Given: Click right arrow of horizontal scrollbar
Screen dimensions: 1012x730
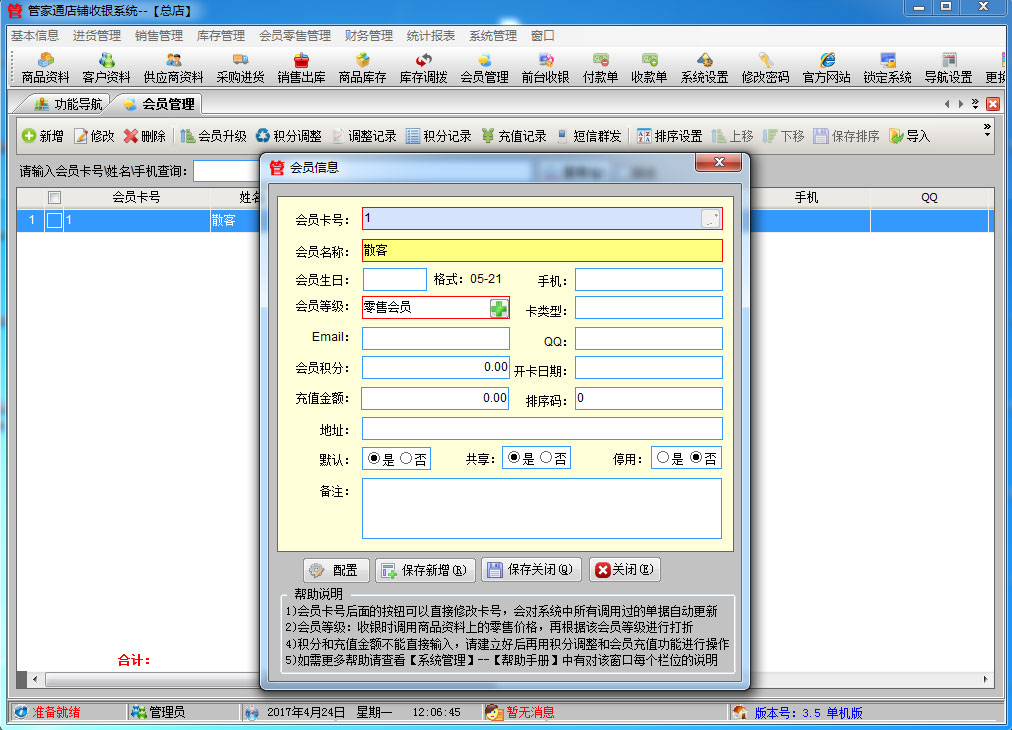Looking at the screenshot, I should tap(985, 679).
